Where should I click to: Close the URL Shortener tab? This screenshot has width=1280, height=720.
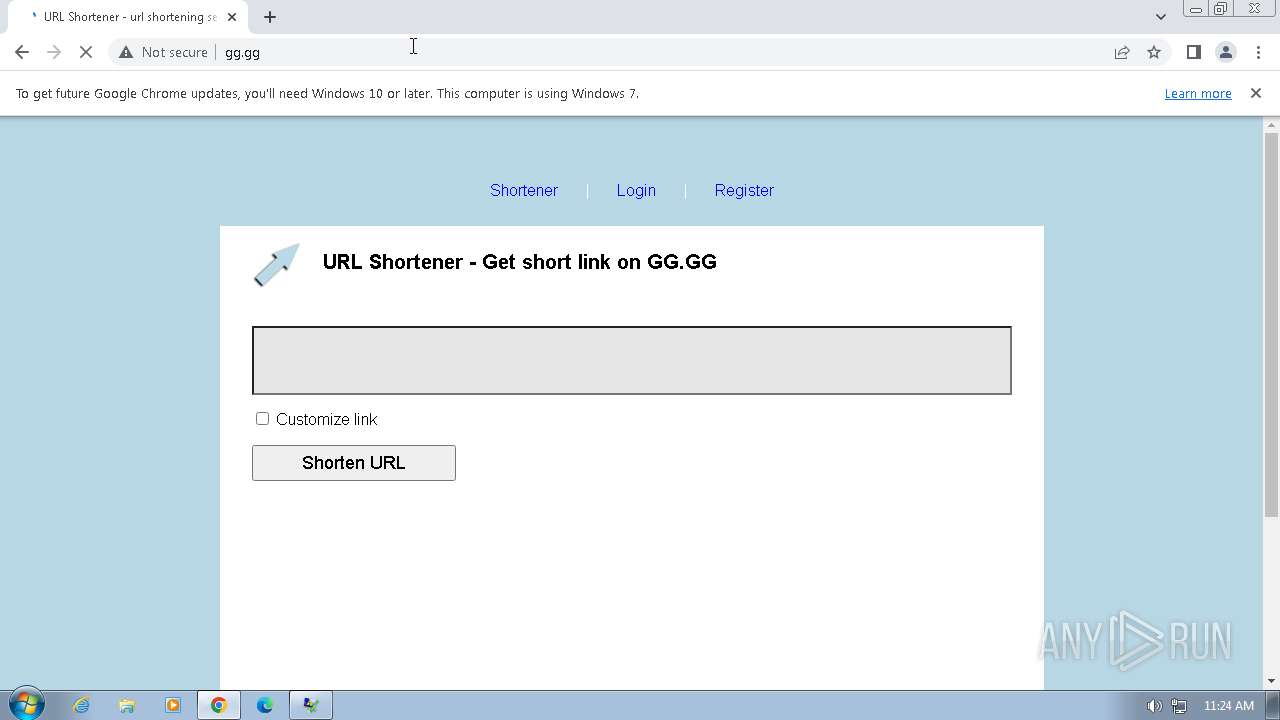point(232,17)
